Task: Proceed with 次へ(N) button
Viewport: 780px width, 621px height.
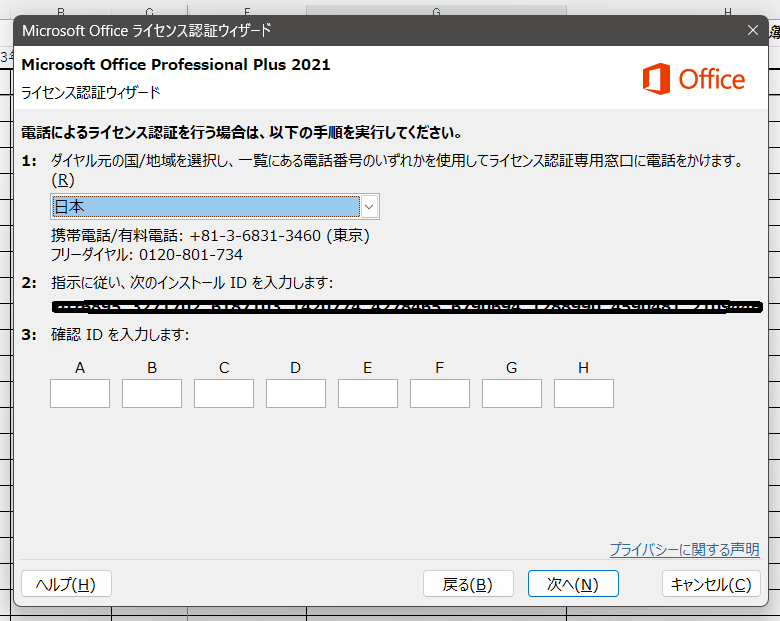Action: pyautogui.click(x=573, y=584)
